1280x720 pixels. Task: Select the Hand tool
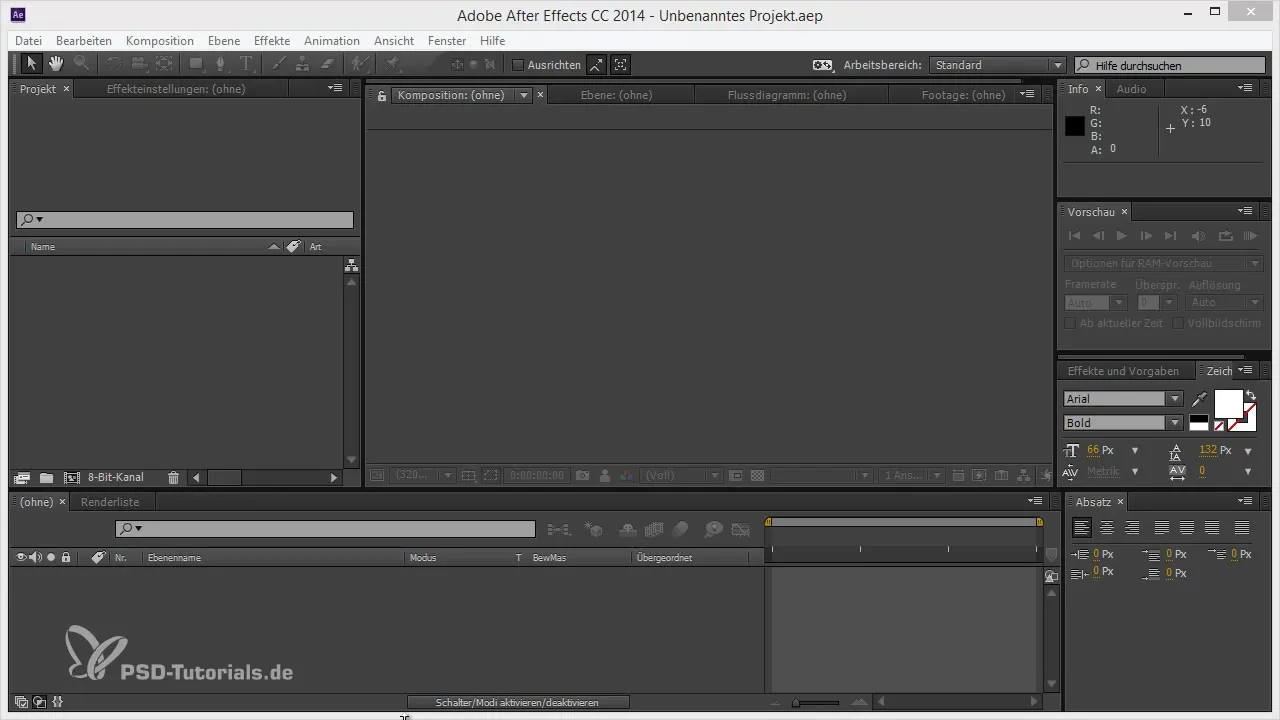pyautogui.click(x=56, y=64)
